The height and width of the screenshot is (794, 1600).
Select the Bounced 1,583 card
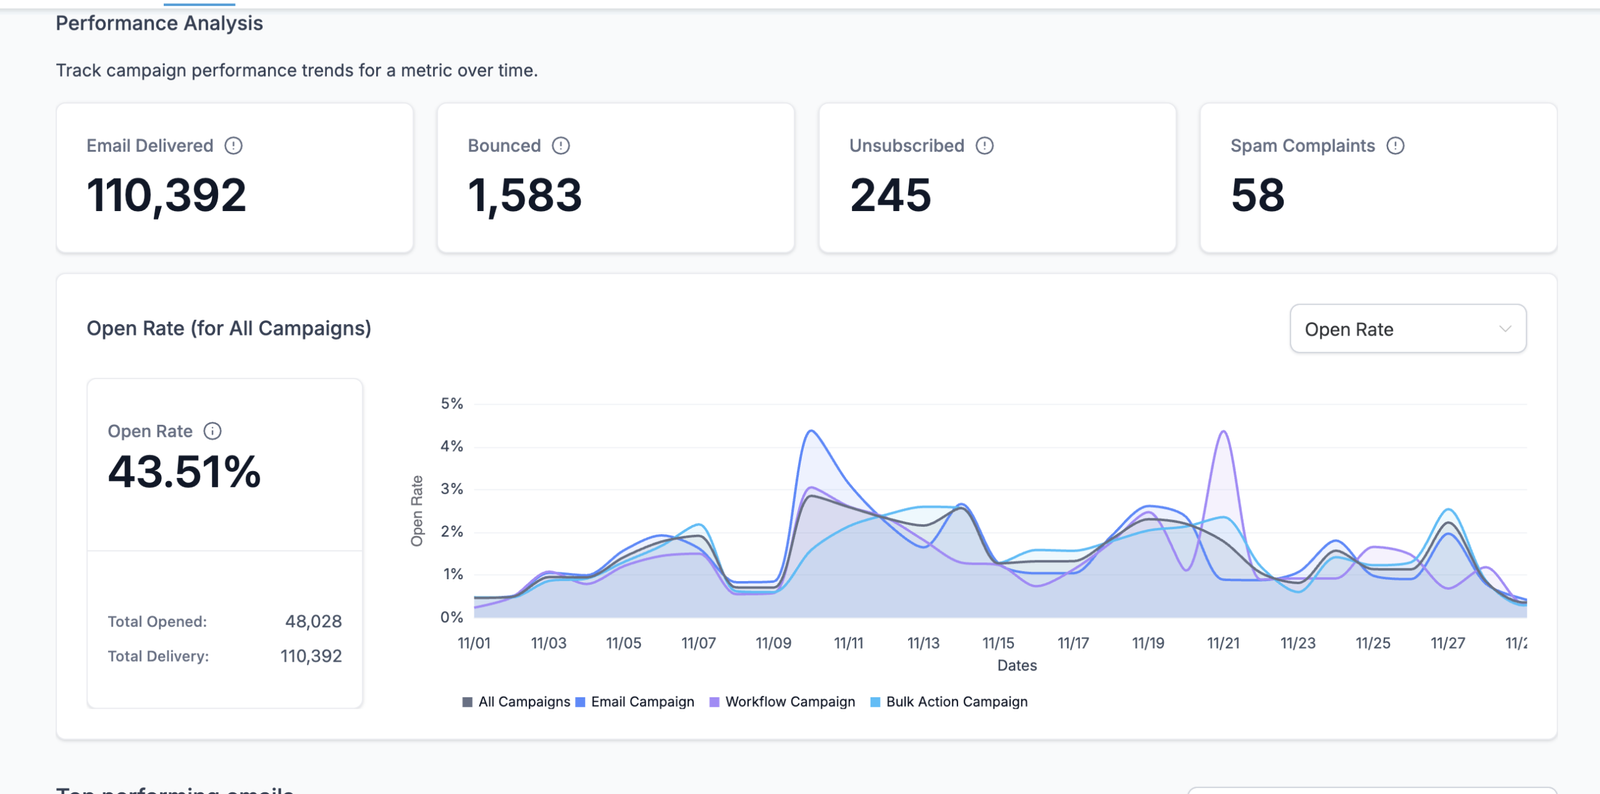tap(615, 178)
